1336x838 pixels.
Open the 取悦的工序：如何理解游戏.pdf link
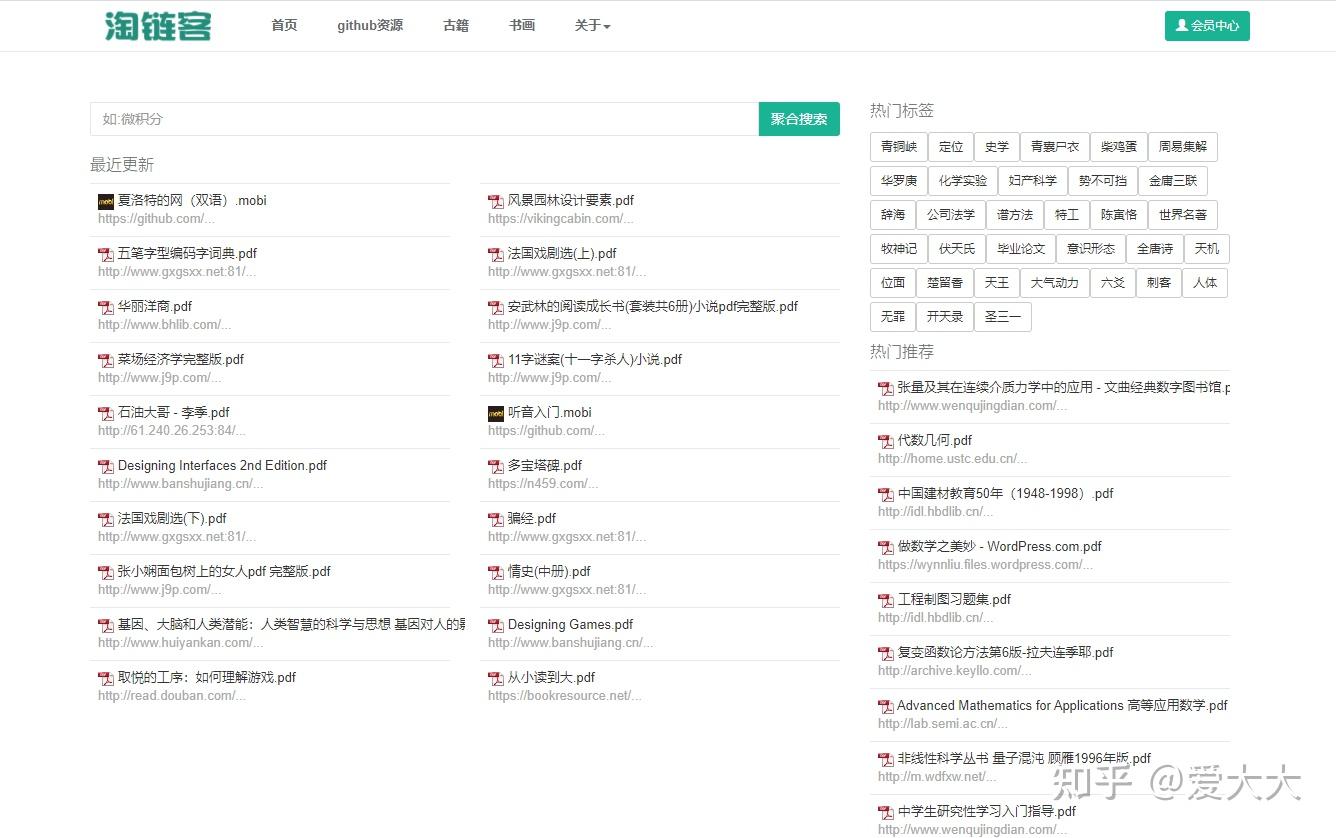tap(207, 678)
